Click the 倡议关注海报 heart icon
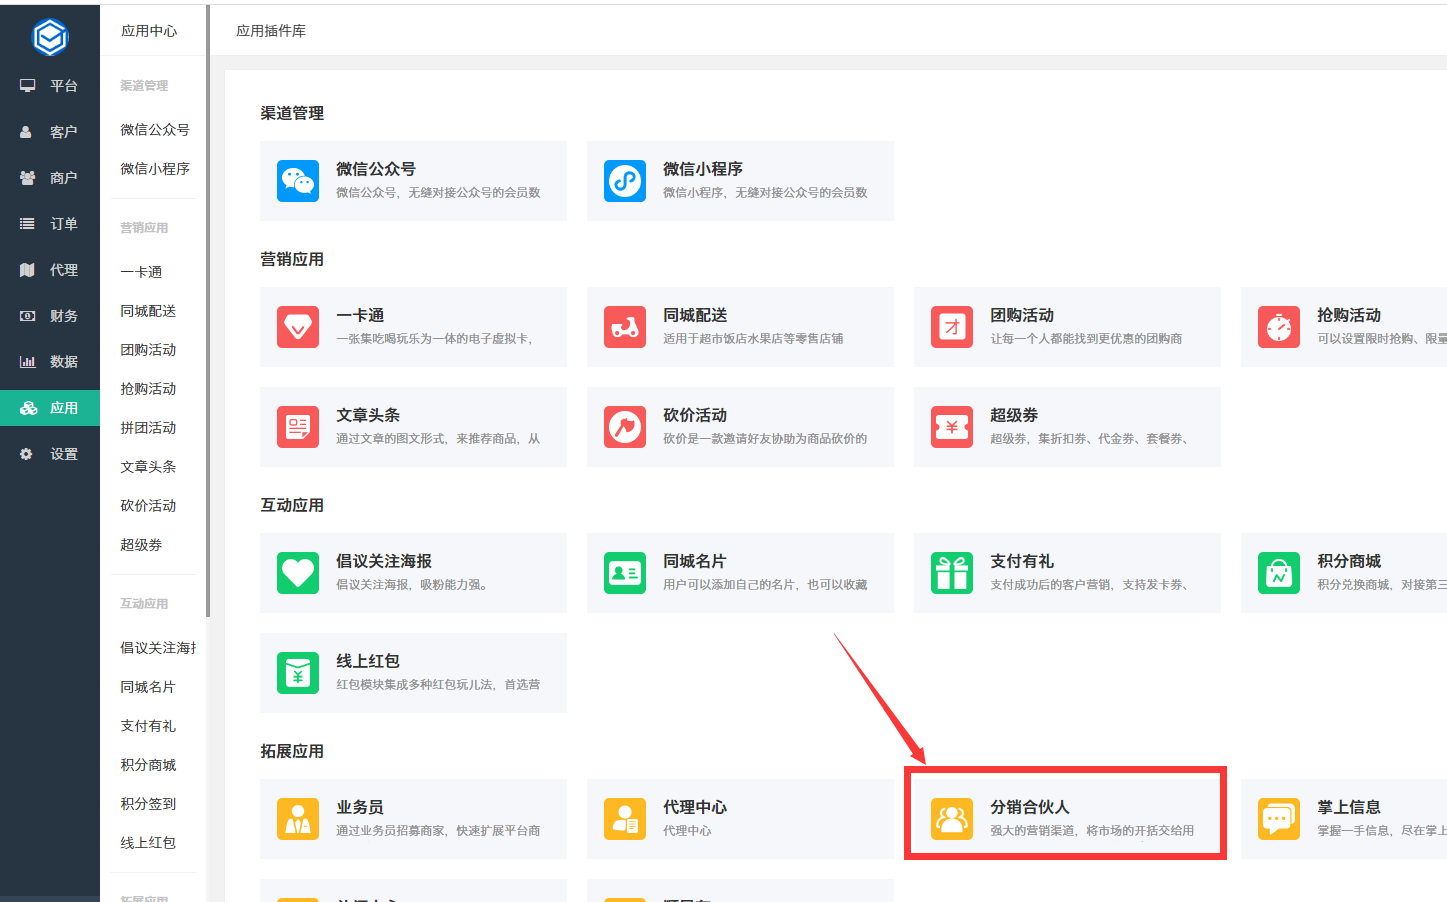1447x902 pixels. tap(298, 573)
